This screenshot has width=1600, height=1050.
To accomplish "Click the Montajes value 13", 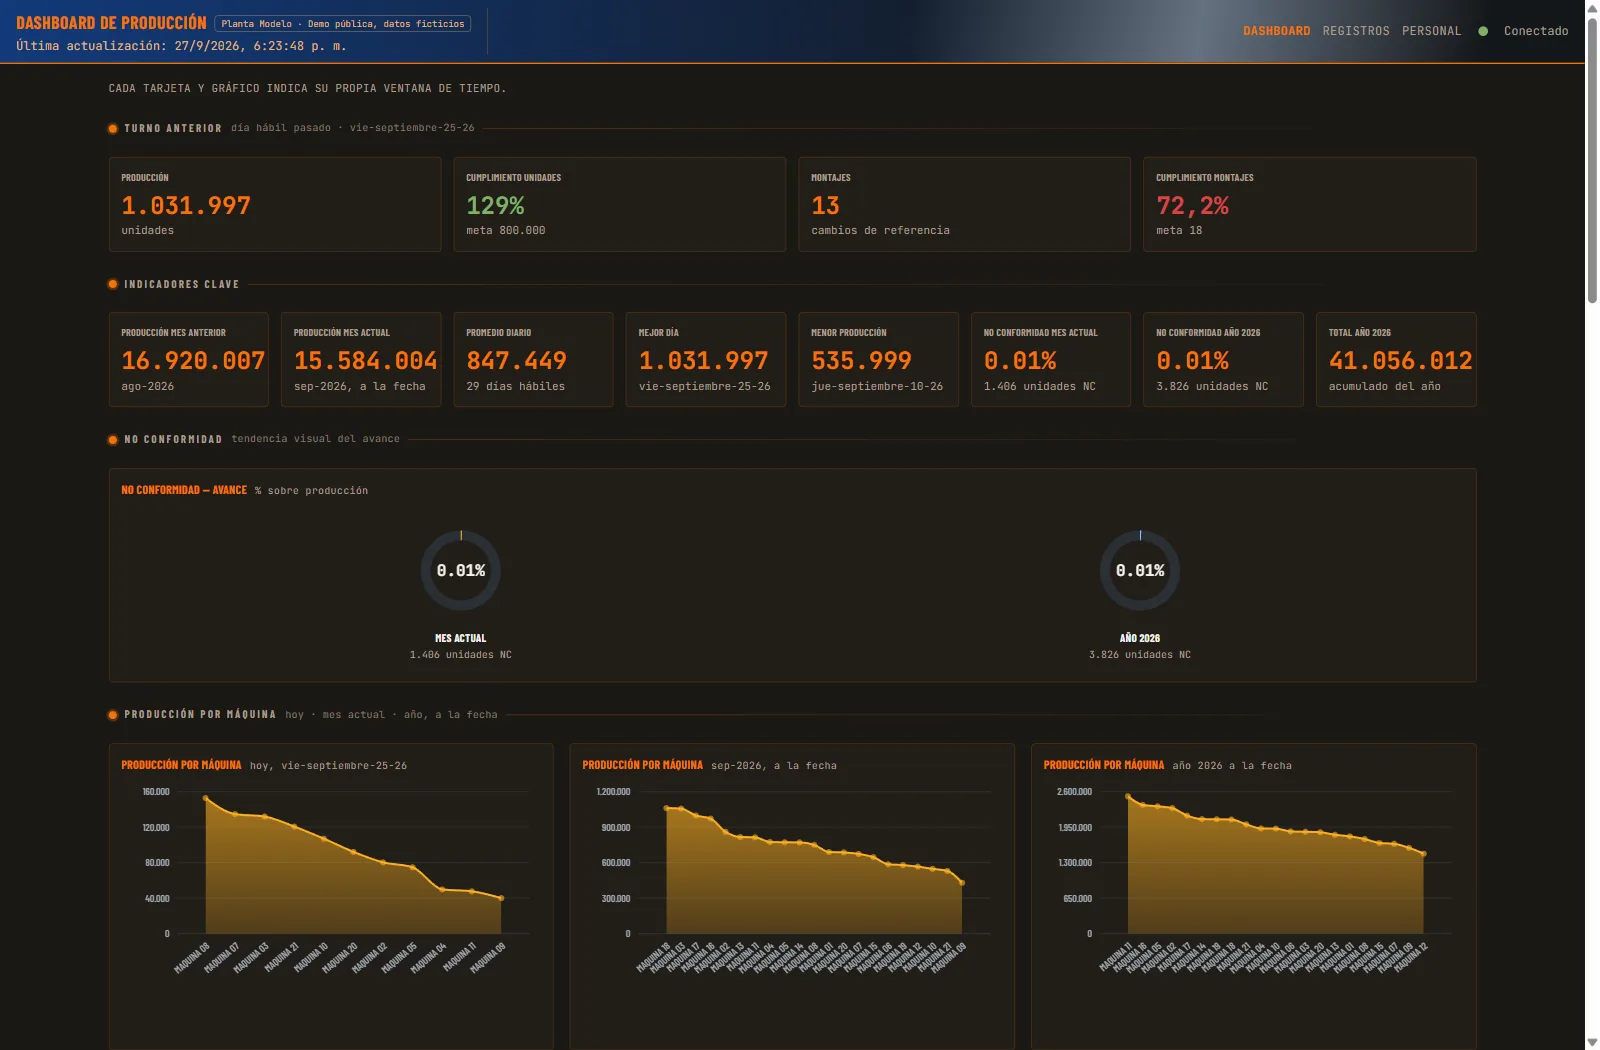I will point(825,205).
